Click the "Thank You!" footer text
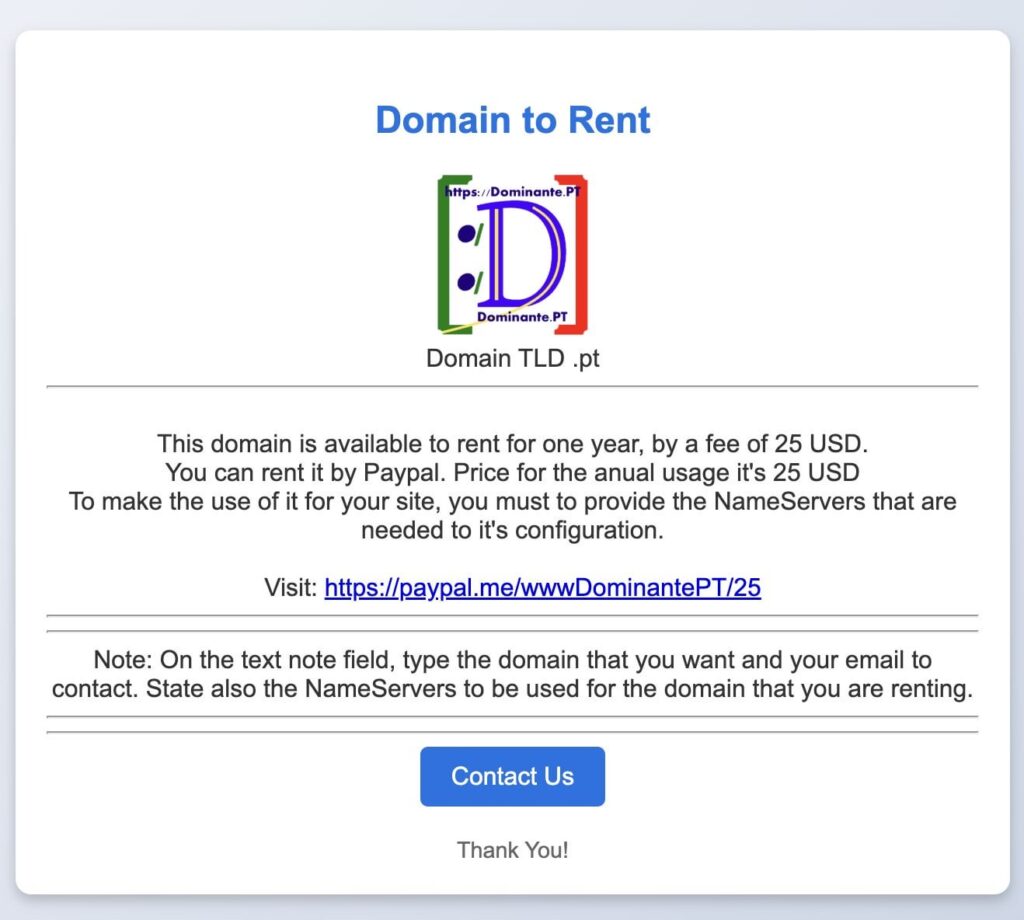This screenshot has height=920, width=1024. click(513, 849)
